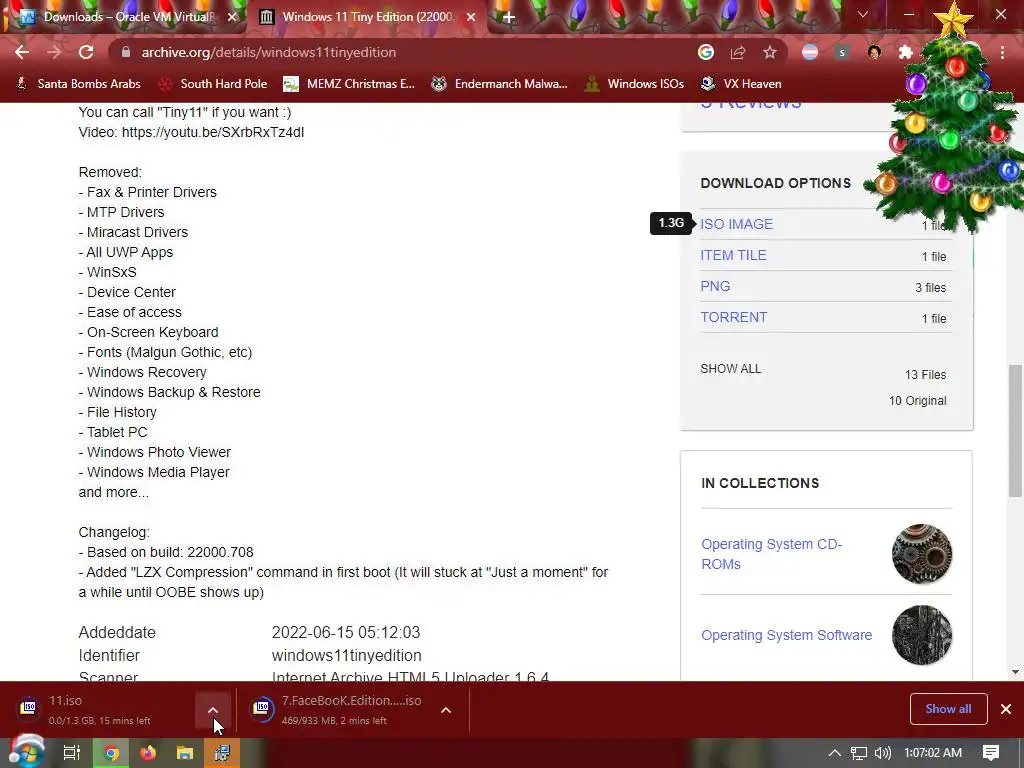Click the taskbar clock 1:07:02 AM
Screen dimensions: 1024x768
click(x=933, y=753)
